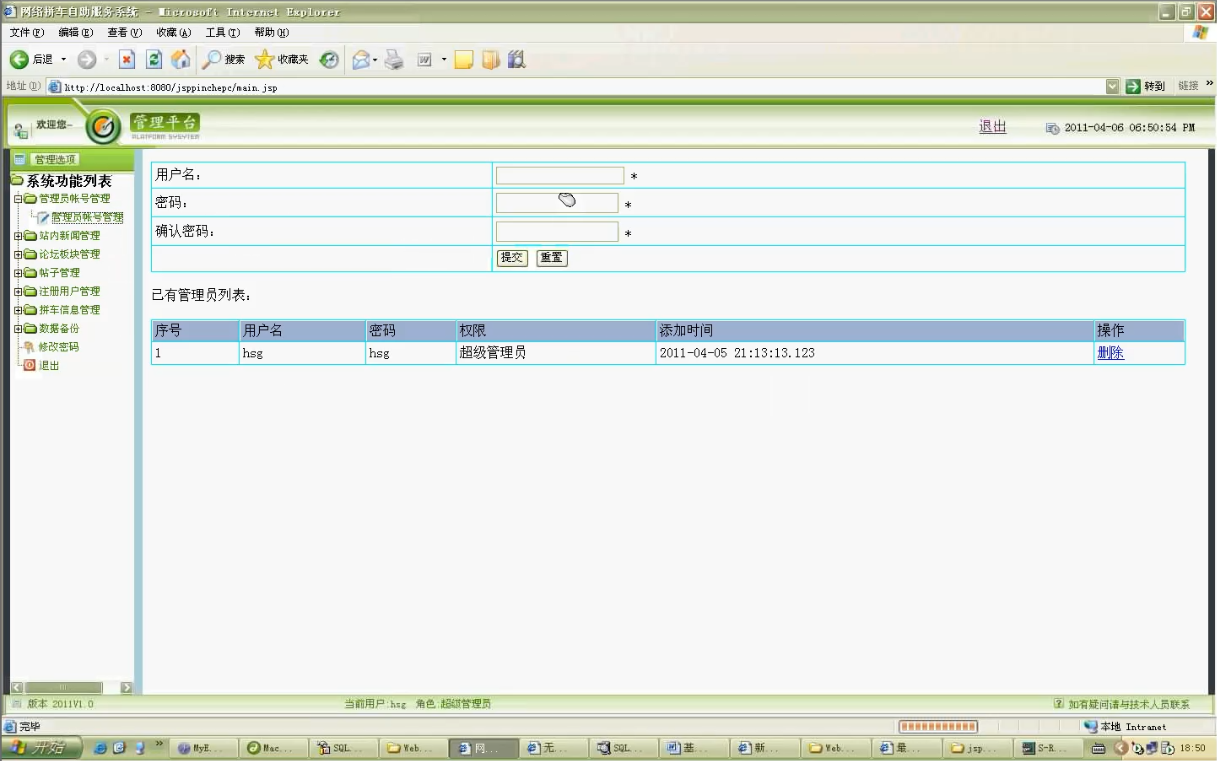Open the History clock icon

[329, 60]
